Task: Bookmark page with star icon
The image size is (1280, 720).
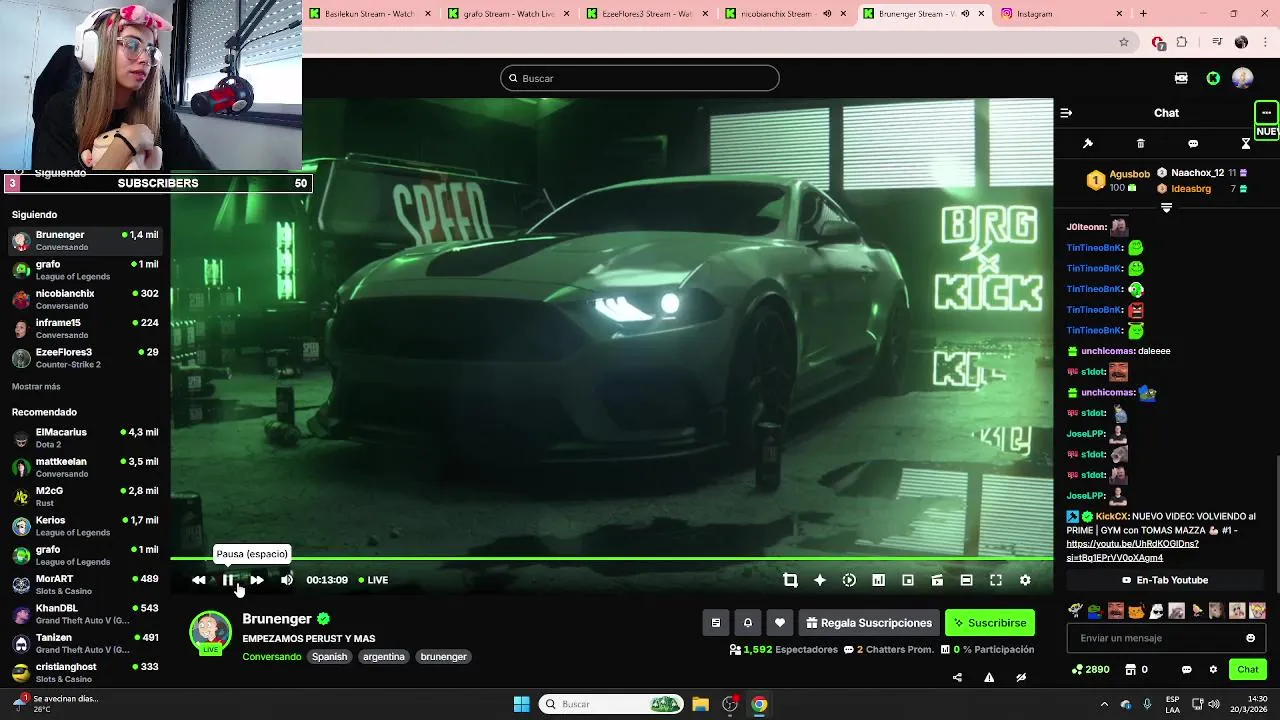Action: click(1124, 42)
